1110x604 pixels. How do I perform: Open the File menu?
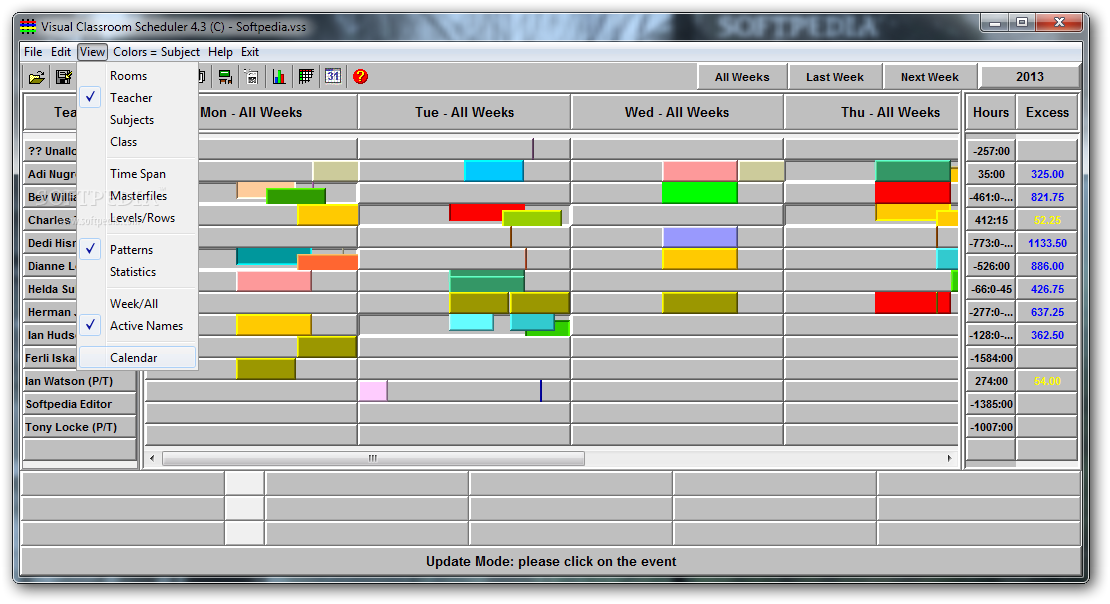tap(33, 52)
